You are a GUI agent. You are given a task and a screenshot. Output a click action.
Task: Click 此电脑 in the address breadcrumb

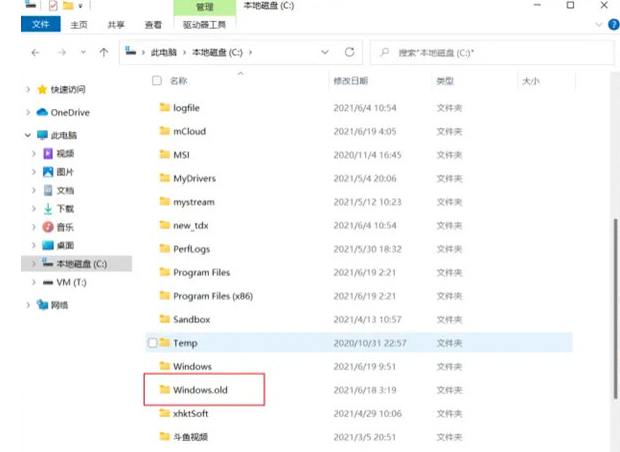(x=165, y=52)
